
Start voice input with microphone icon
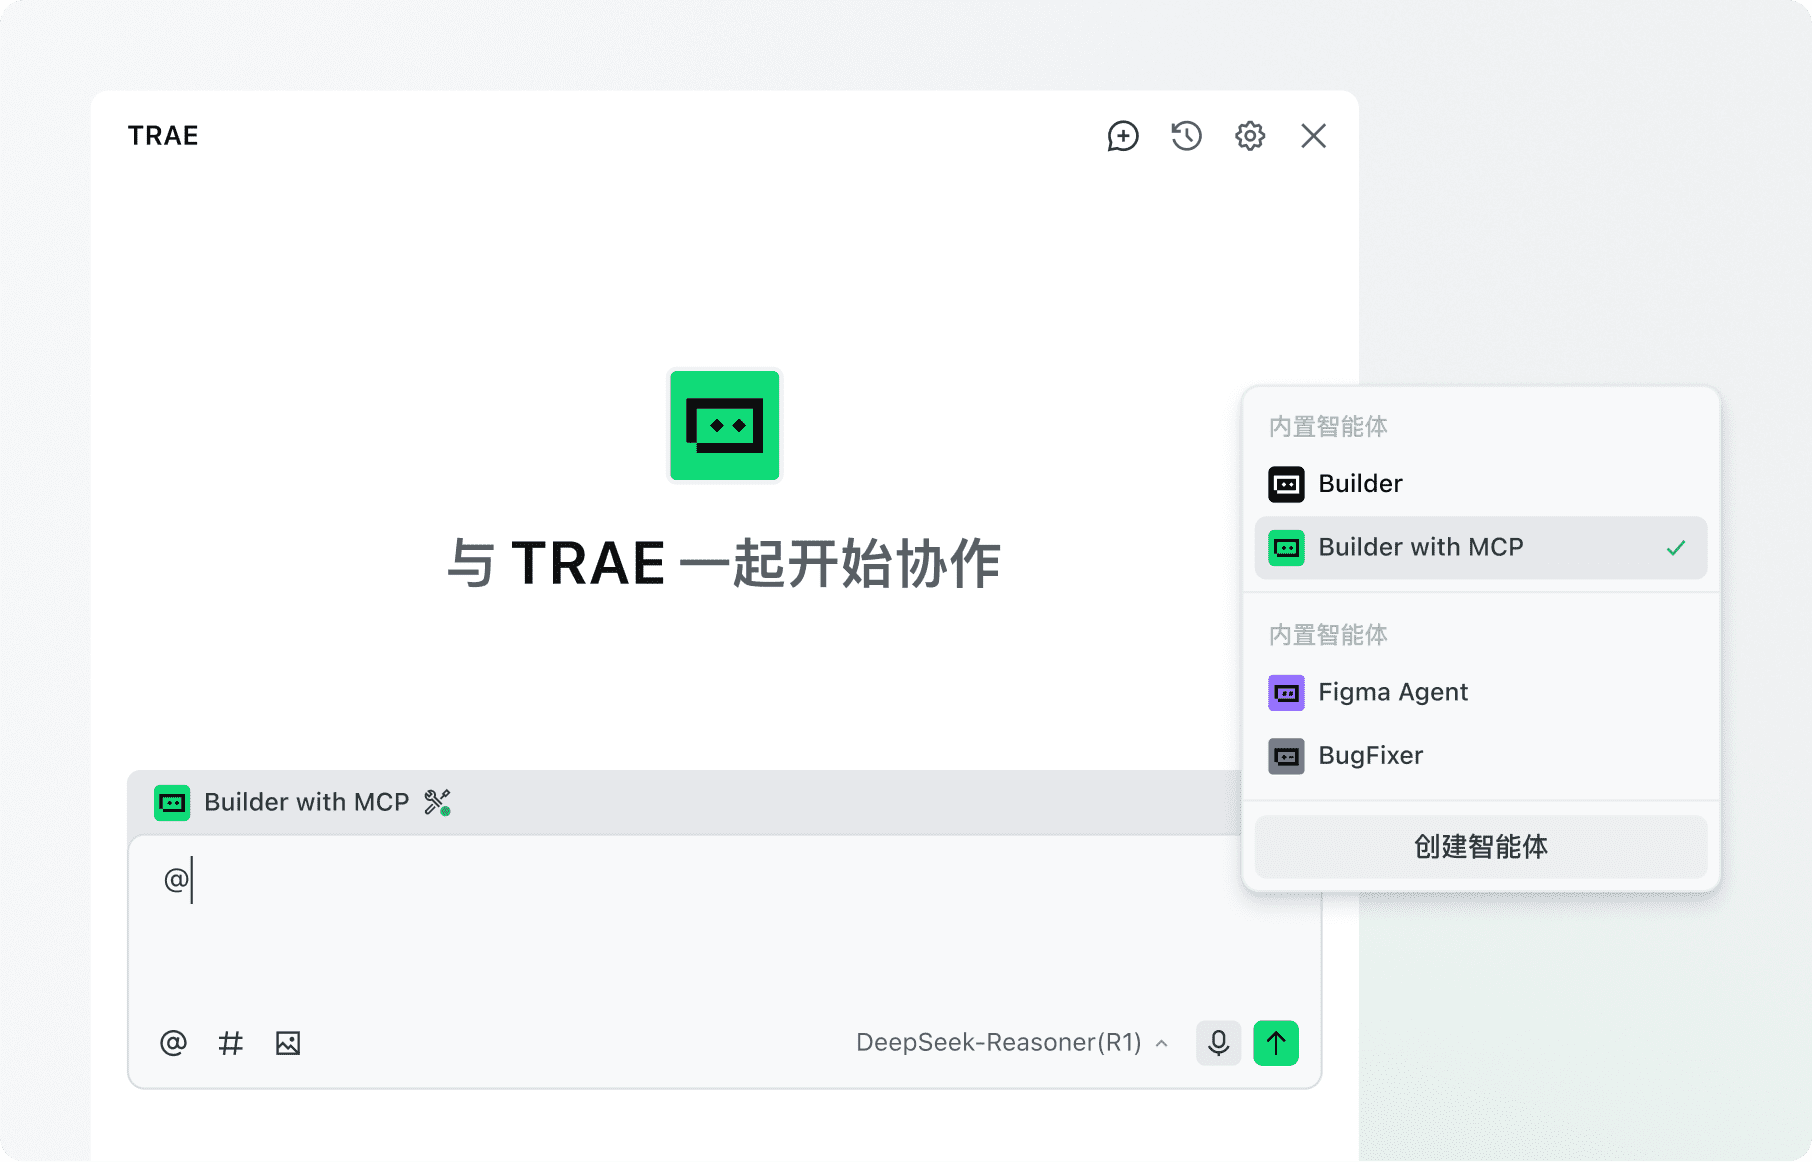(x=1218, y=1043)
